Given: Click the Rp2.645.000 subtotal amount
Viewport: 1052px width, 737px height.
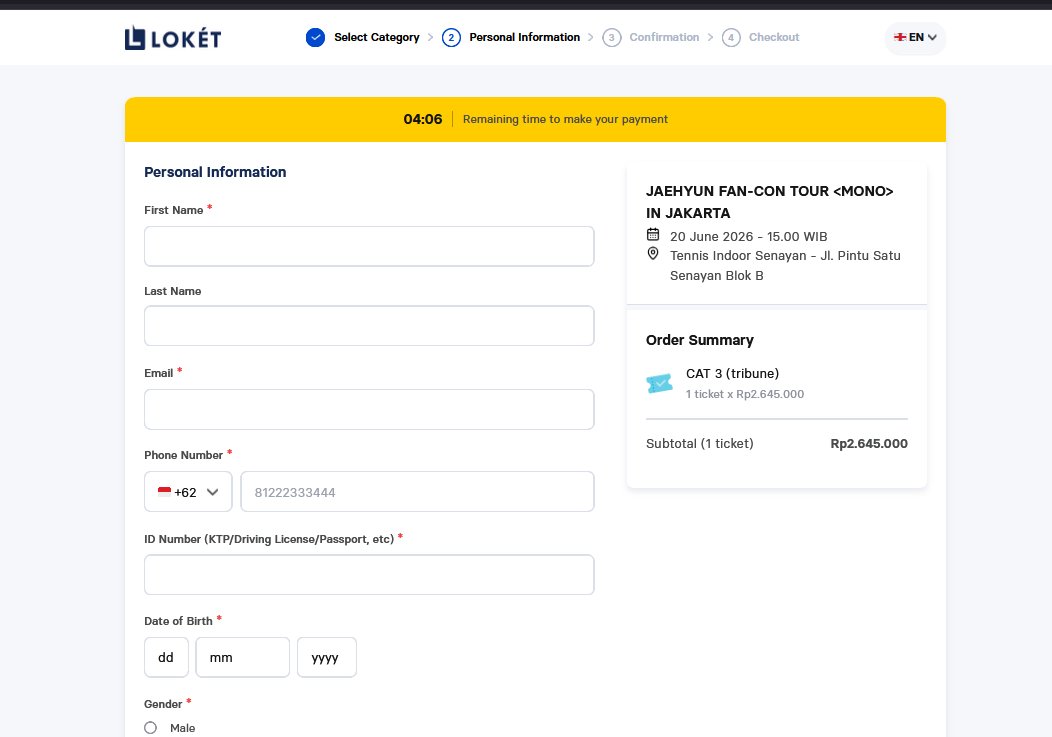Looking at the screenshot, I should [869, 444].
